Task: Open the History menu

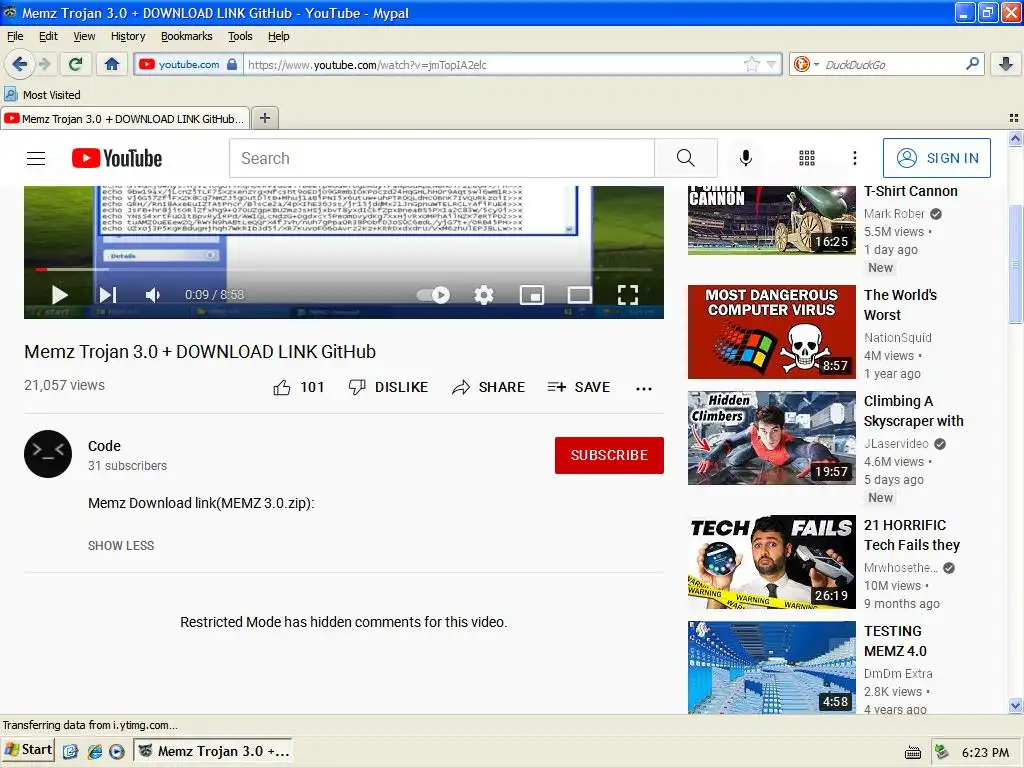Action: click(x=128, y=36)
